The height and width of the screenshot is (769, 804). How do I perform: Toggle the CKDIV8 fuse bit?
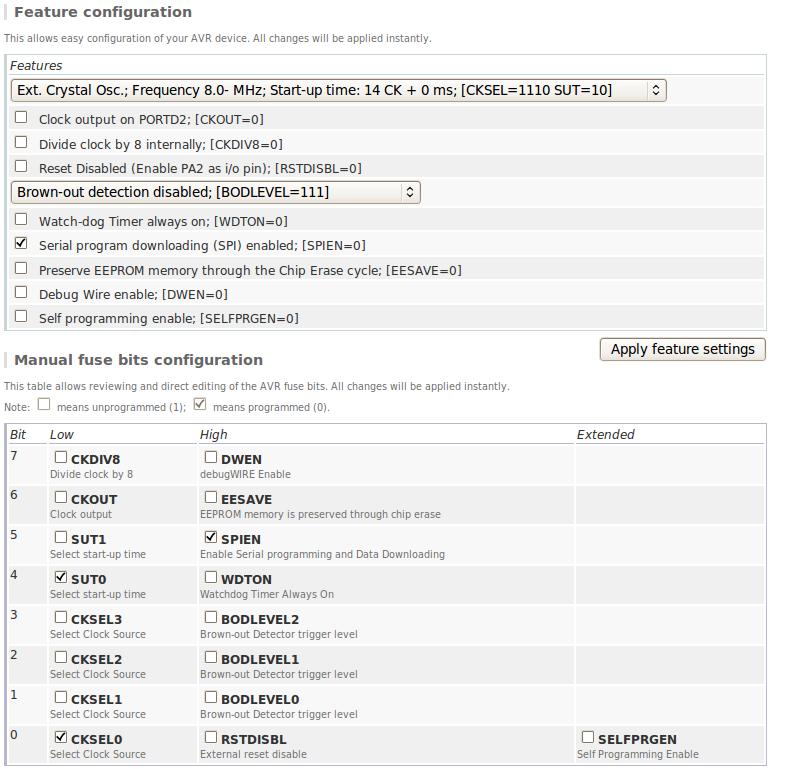pos(61,458)
